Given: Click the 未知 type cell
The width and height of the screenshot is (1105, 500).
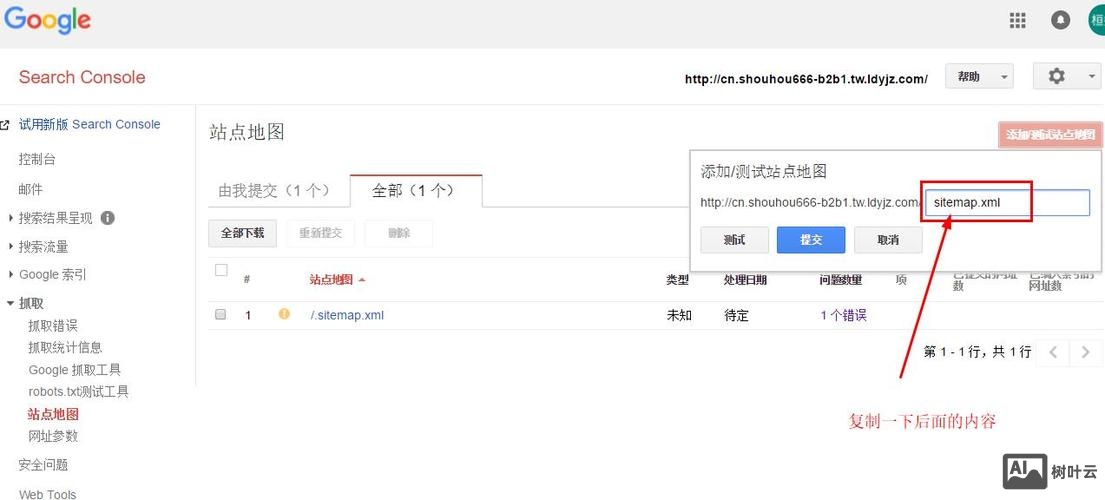Looking at the screenshot, I should 679,315.
